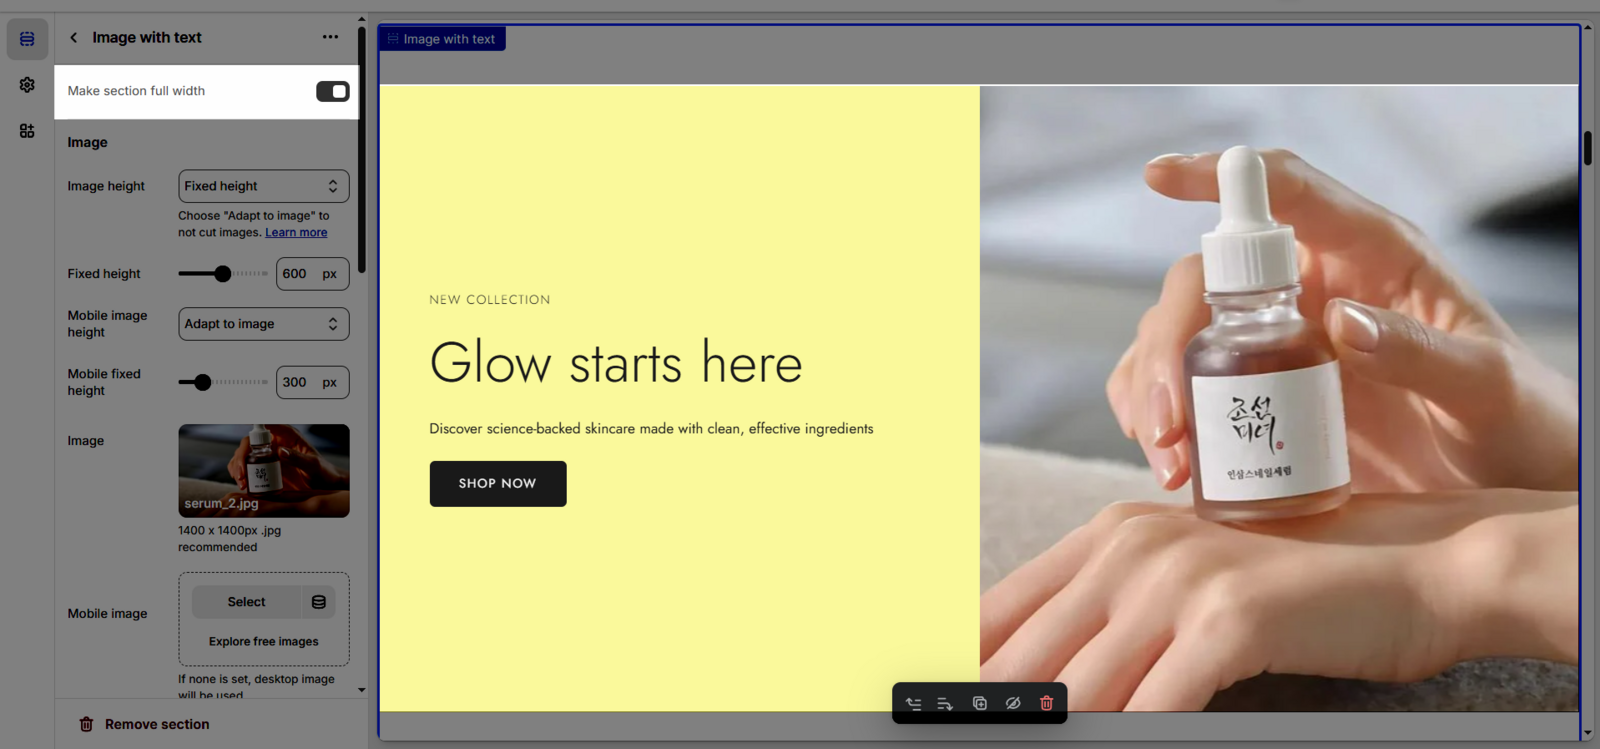Image resolution: width=1600 pixels, height=749 pixels.
Task: Hide section using crossed-eye icon
Action: coord(1012,704)
